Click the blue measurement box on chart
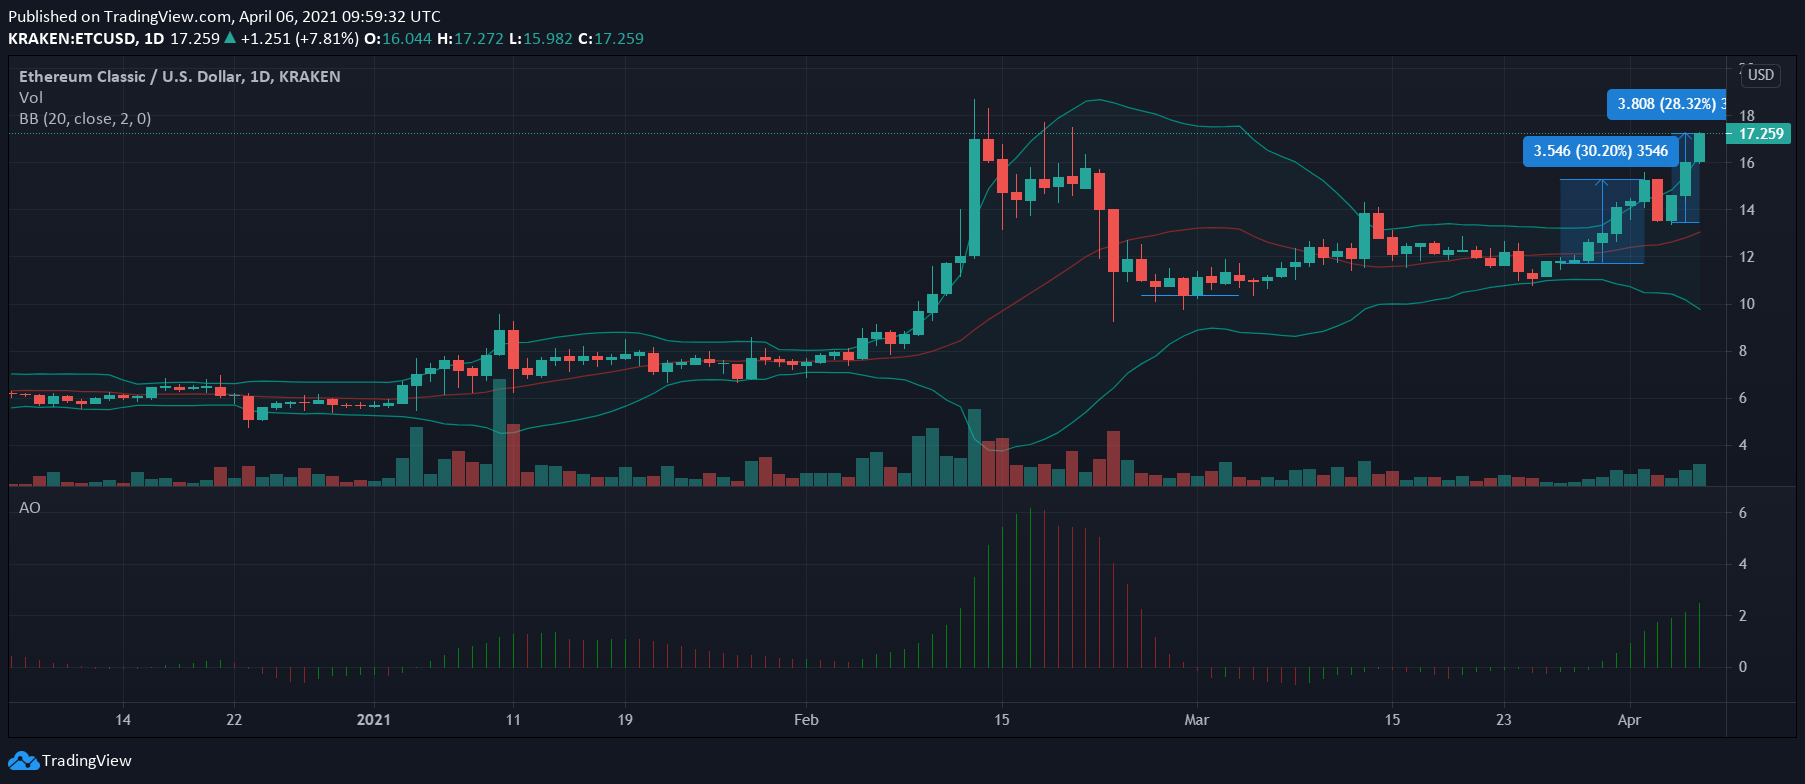 pos(1602,221)
